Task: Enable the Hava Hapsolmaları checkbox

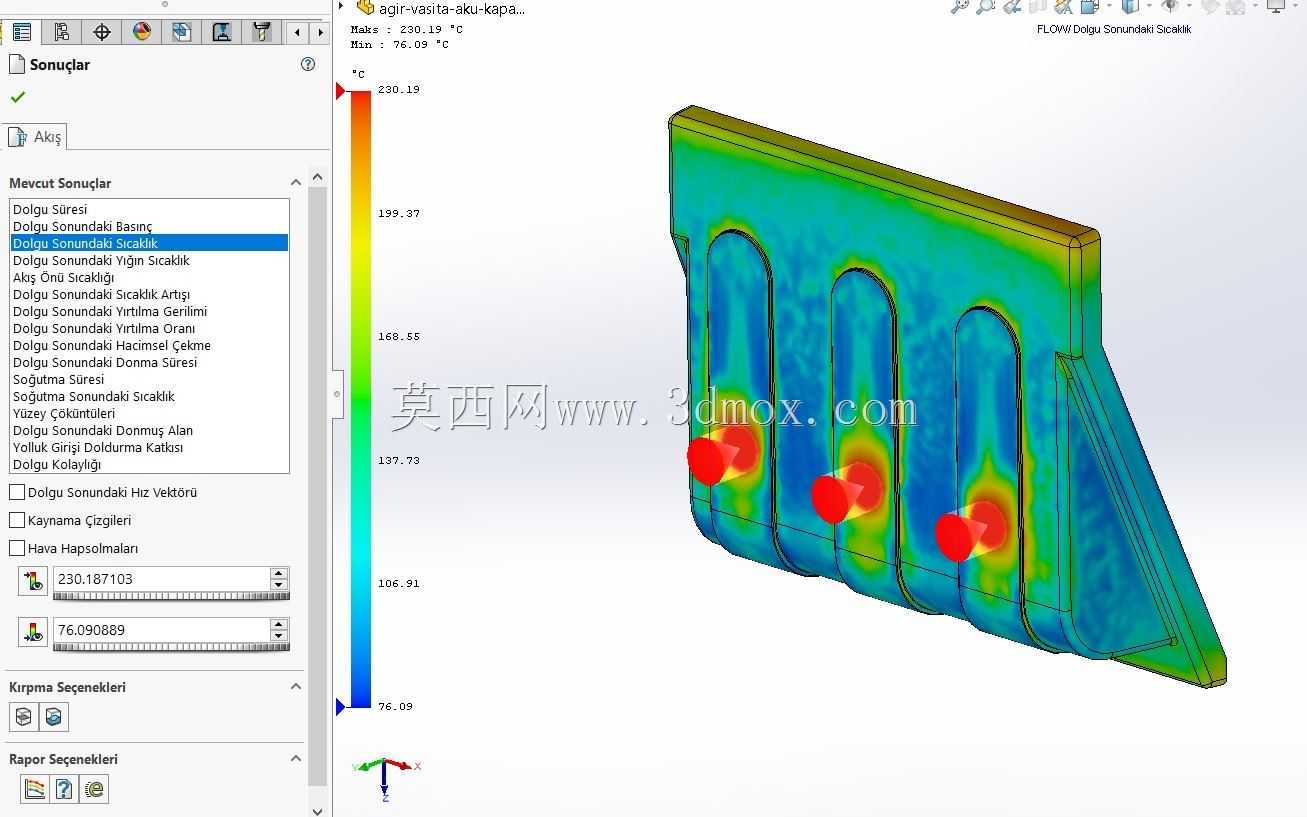Action: pyautogui.click(x=17, y=548)
